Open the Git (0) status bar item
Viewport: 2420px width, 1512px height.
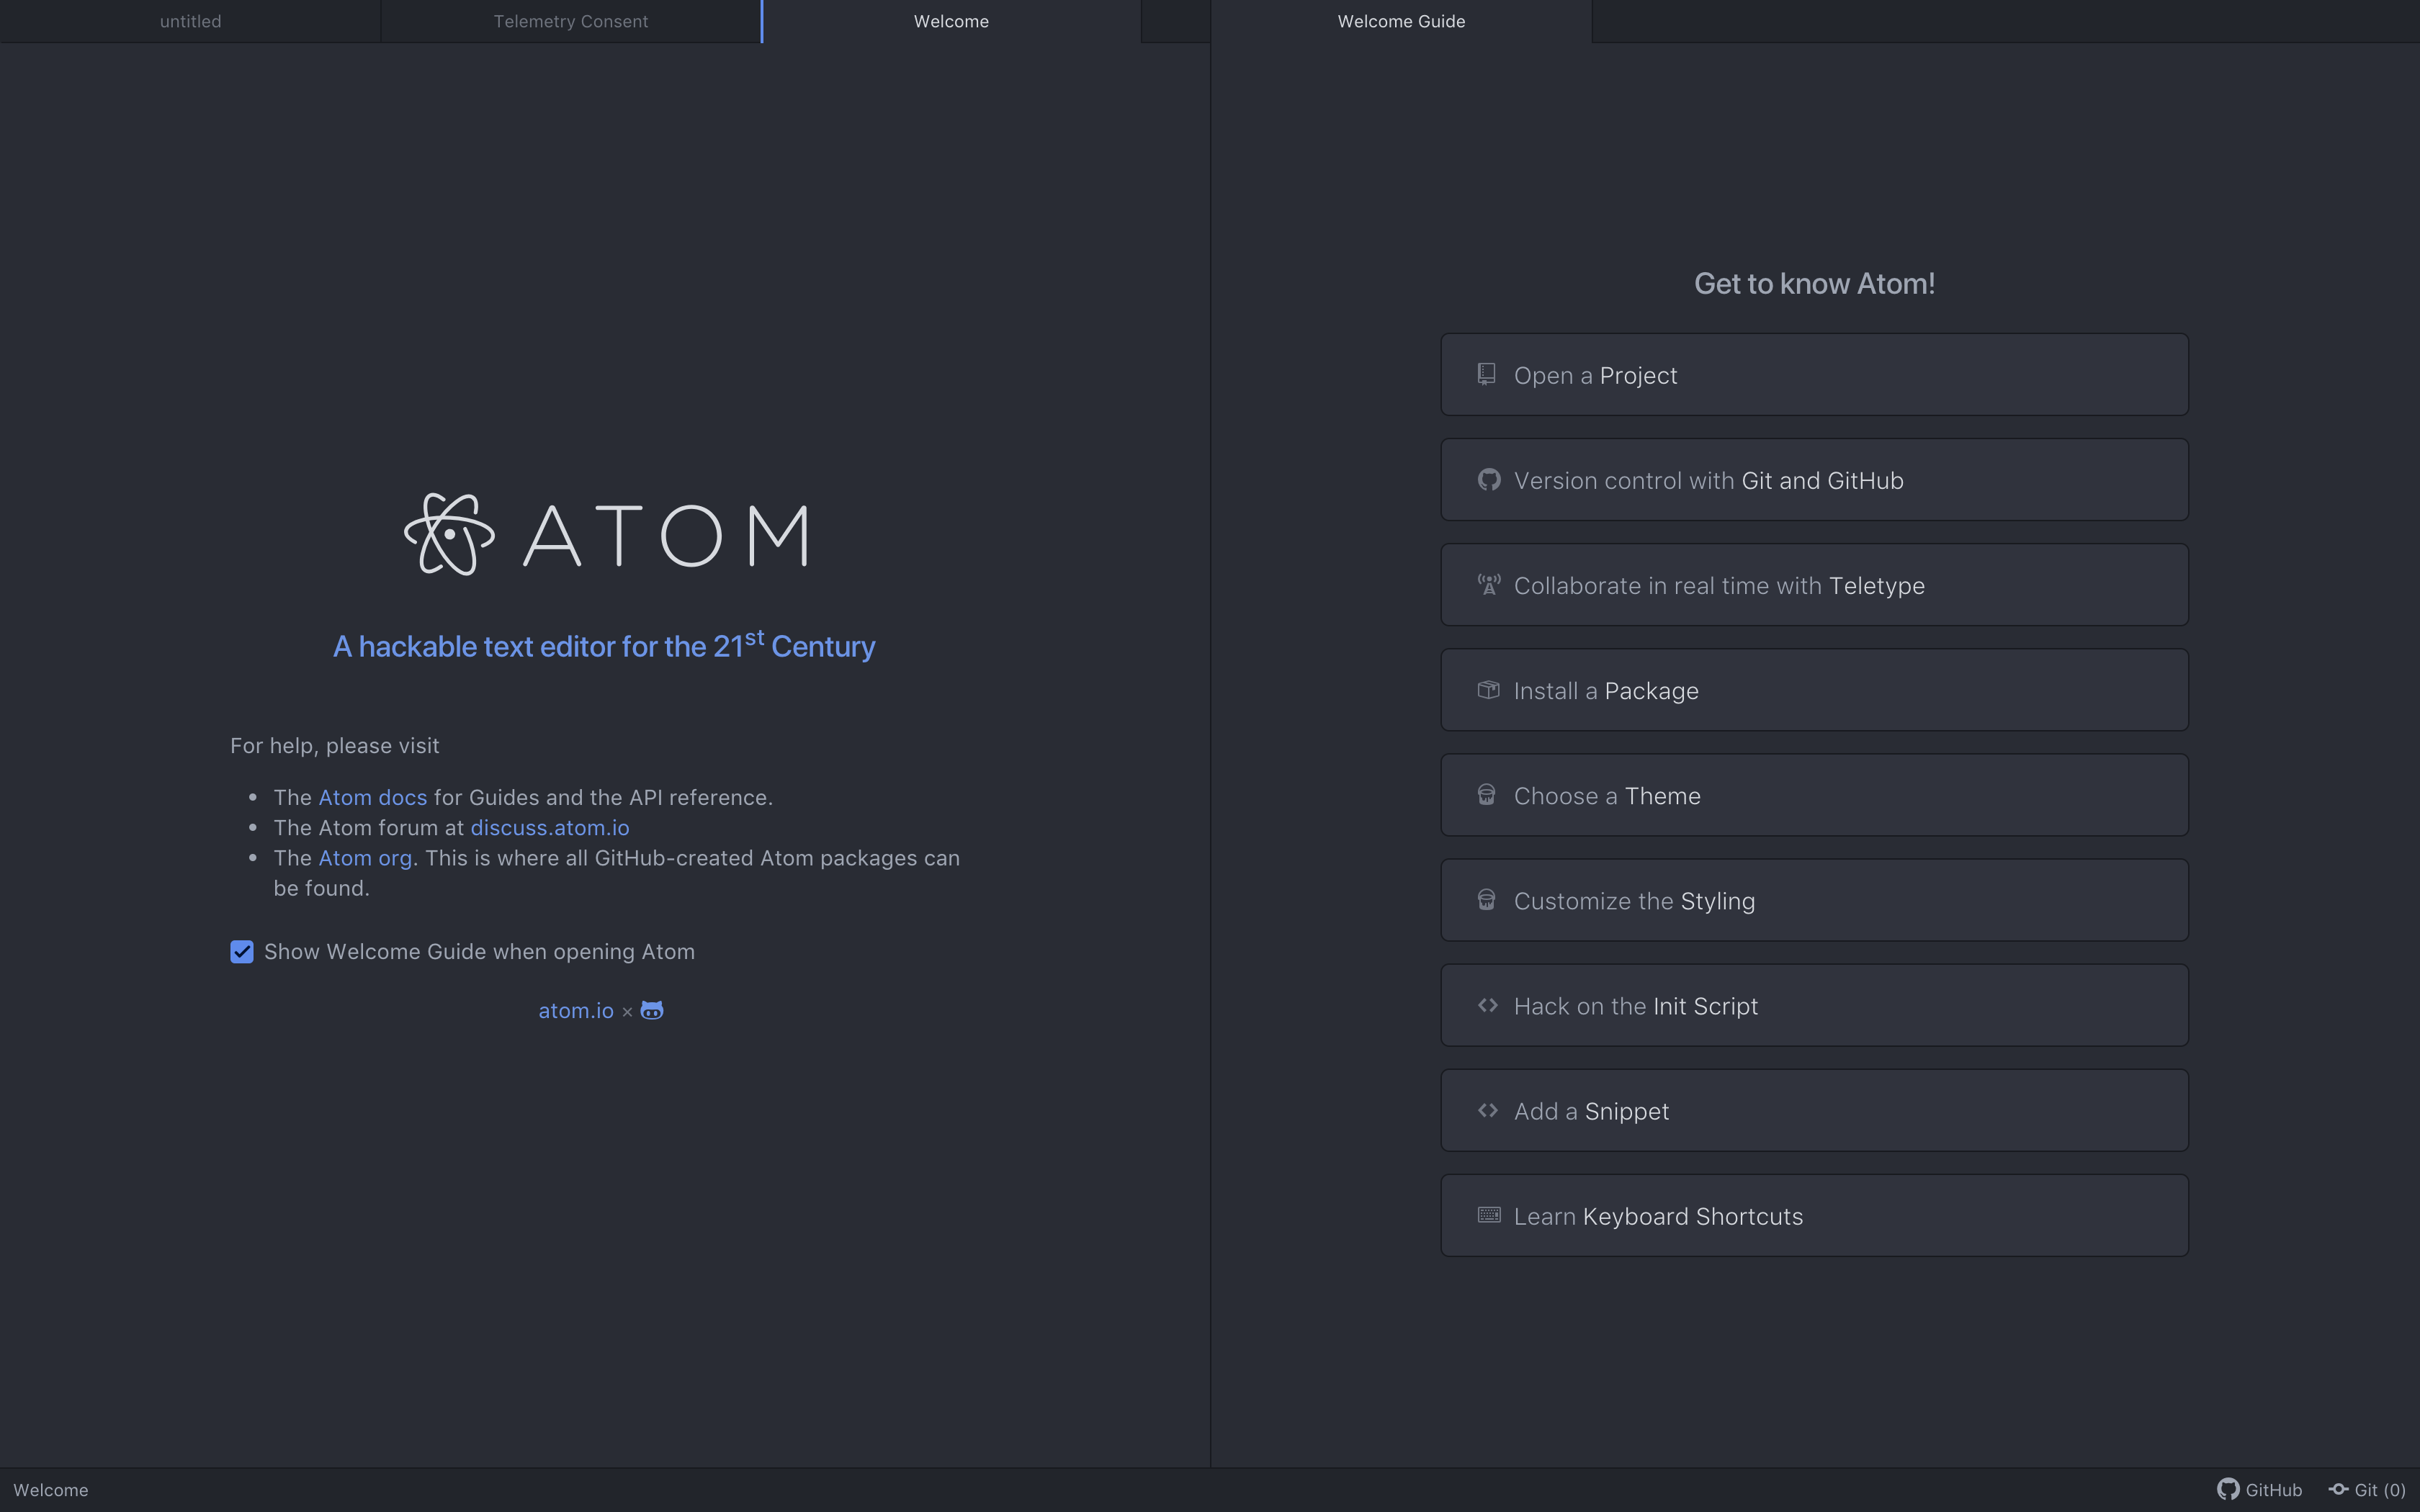[x=2368, y=1490]
